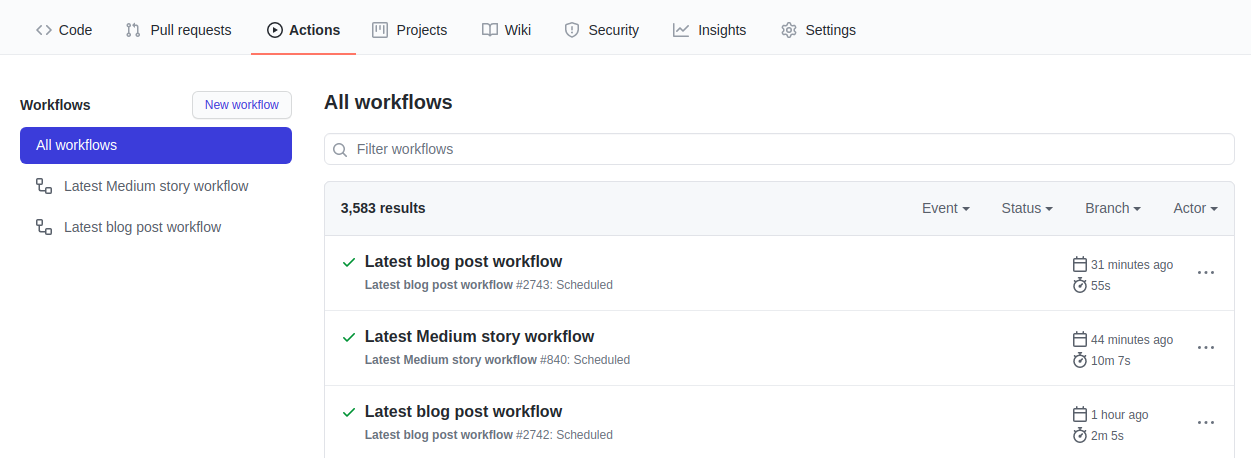Screen dimensions: 1251x458
Task: Open Latest blog post workflow in sidebar
Action: point(156,227)
